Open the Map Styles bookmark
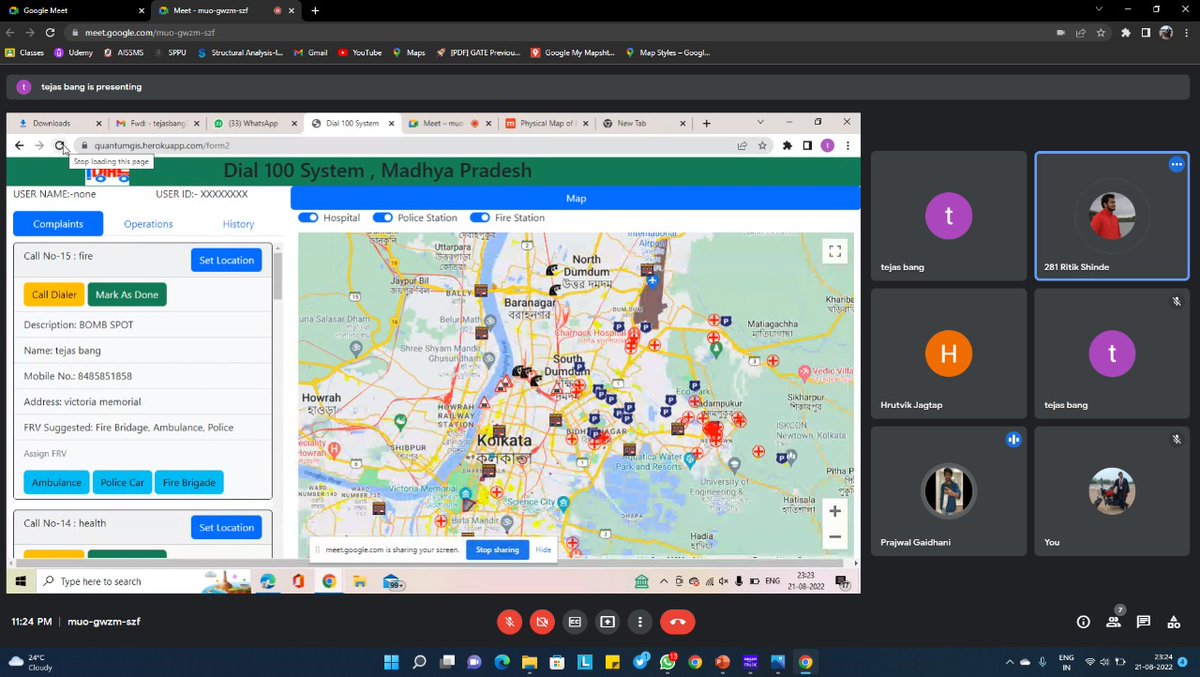The image size is (1200, 677). 668,52
